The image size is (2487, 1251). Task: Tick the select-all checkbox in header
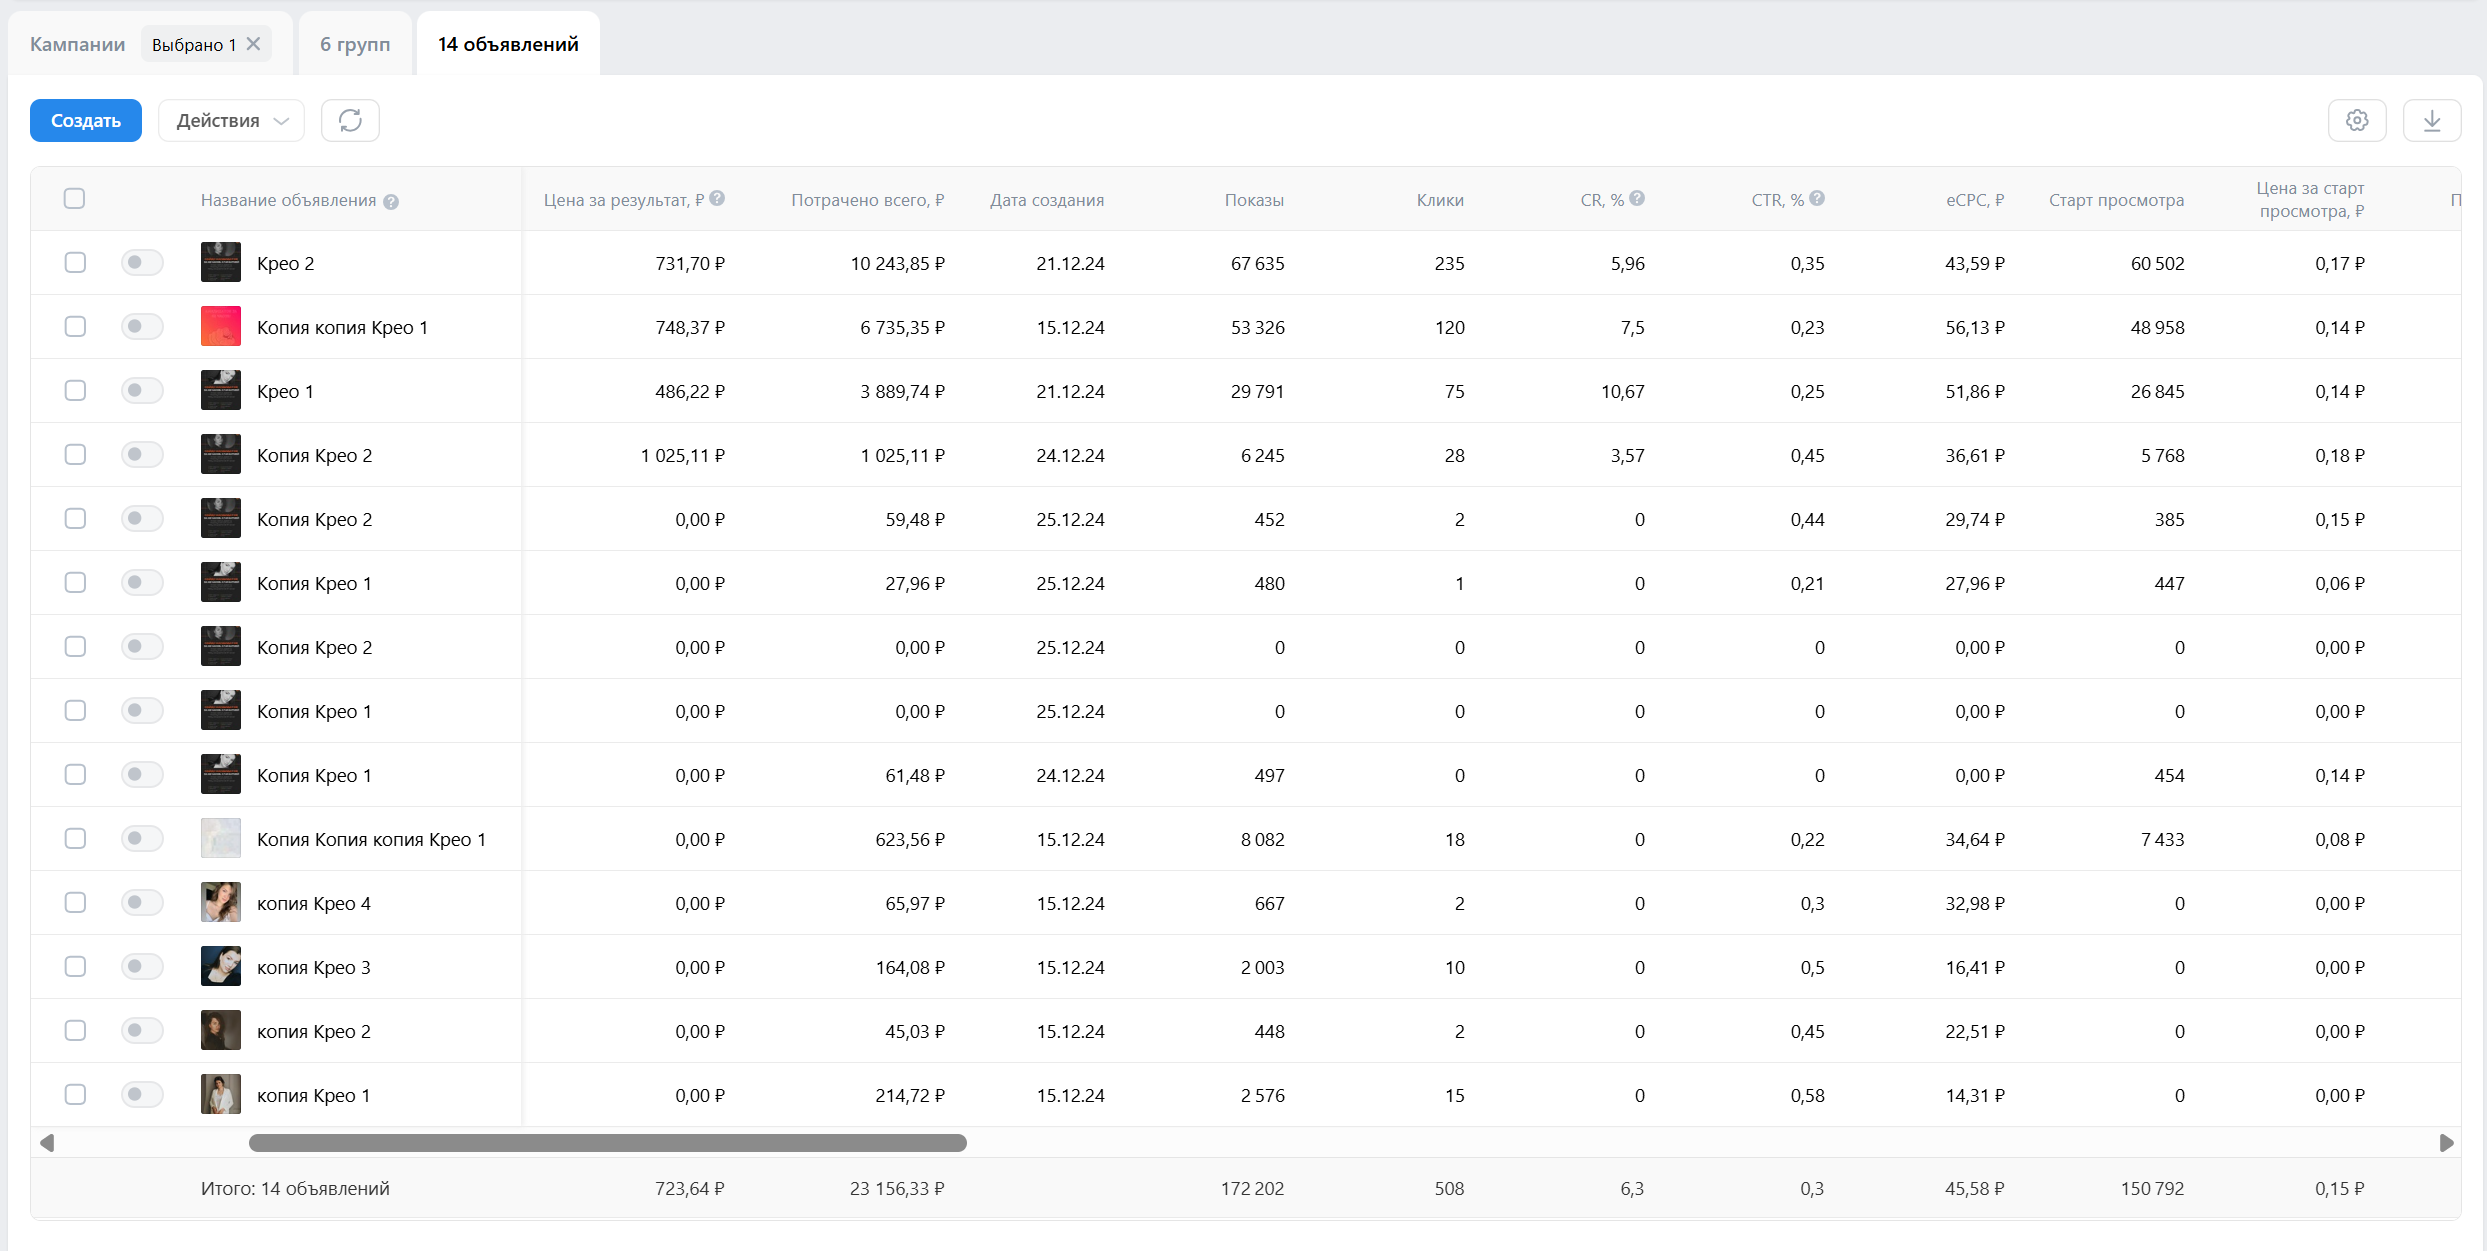coord(74,199)
